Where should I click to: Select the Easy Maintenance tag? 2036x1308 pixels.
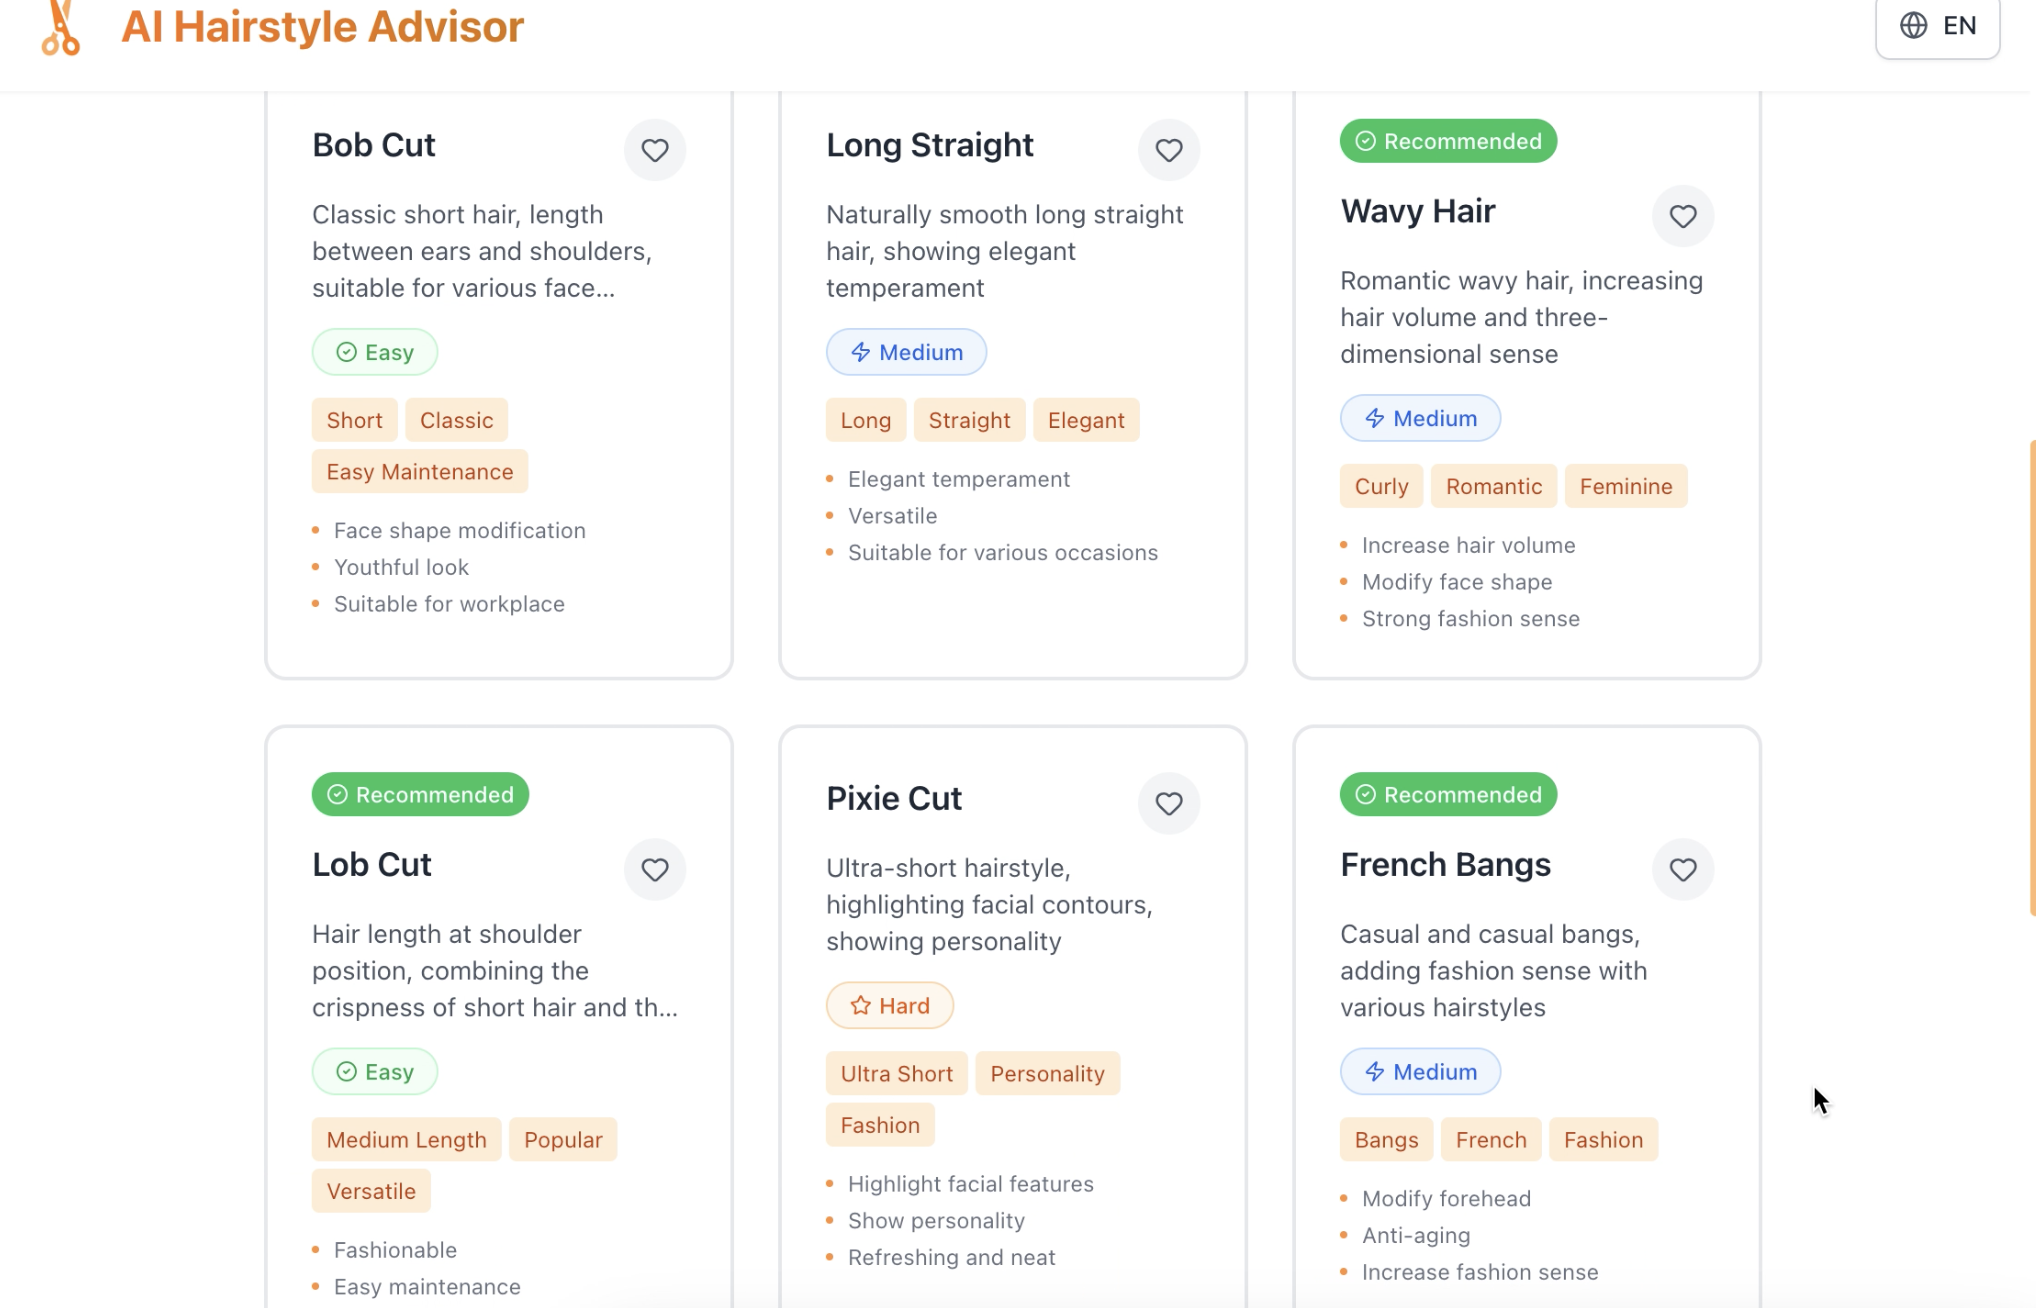pyautogui.click(x=419, y=472)
